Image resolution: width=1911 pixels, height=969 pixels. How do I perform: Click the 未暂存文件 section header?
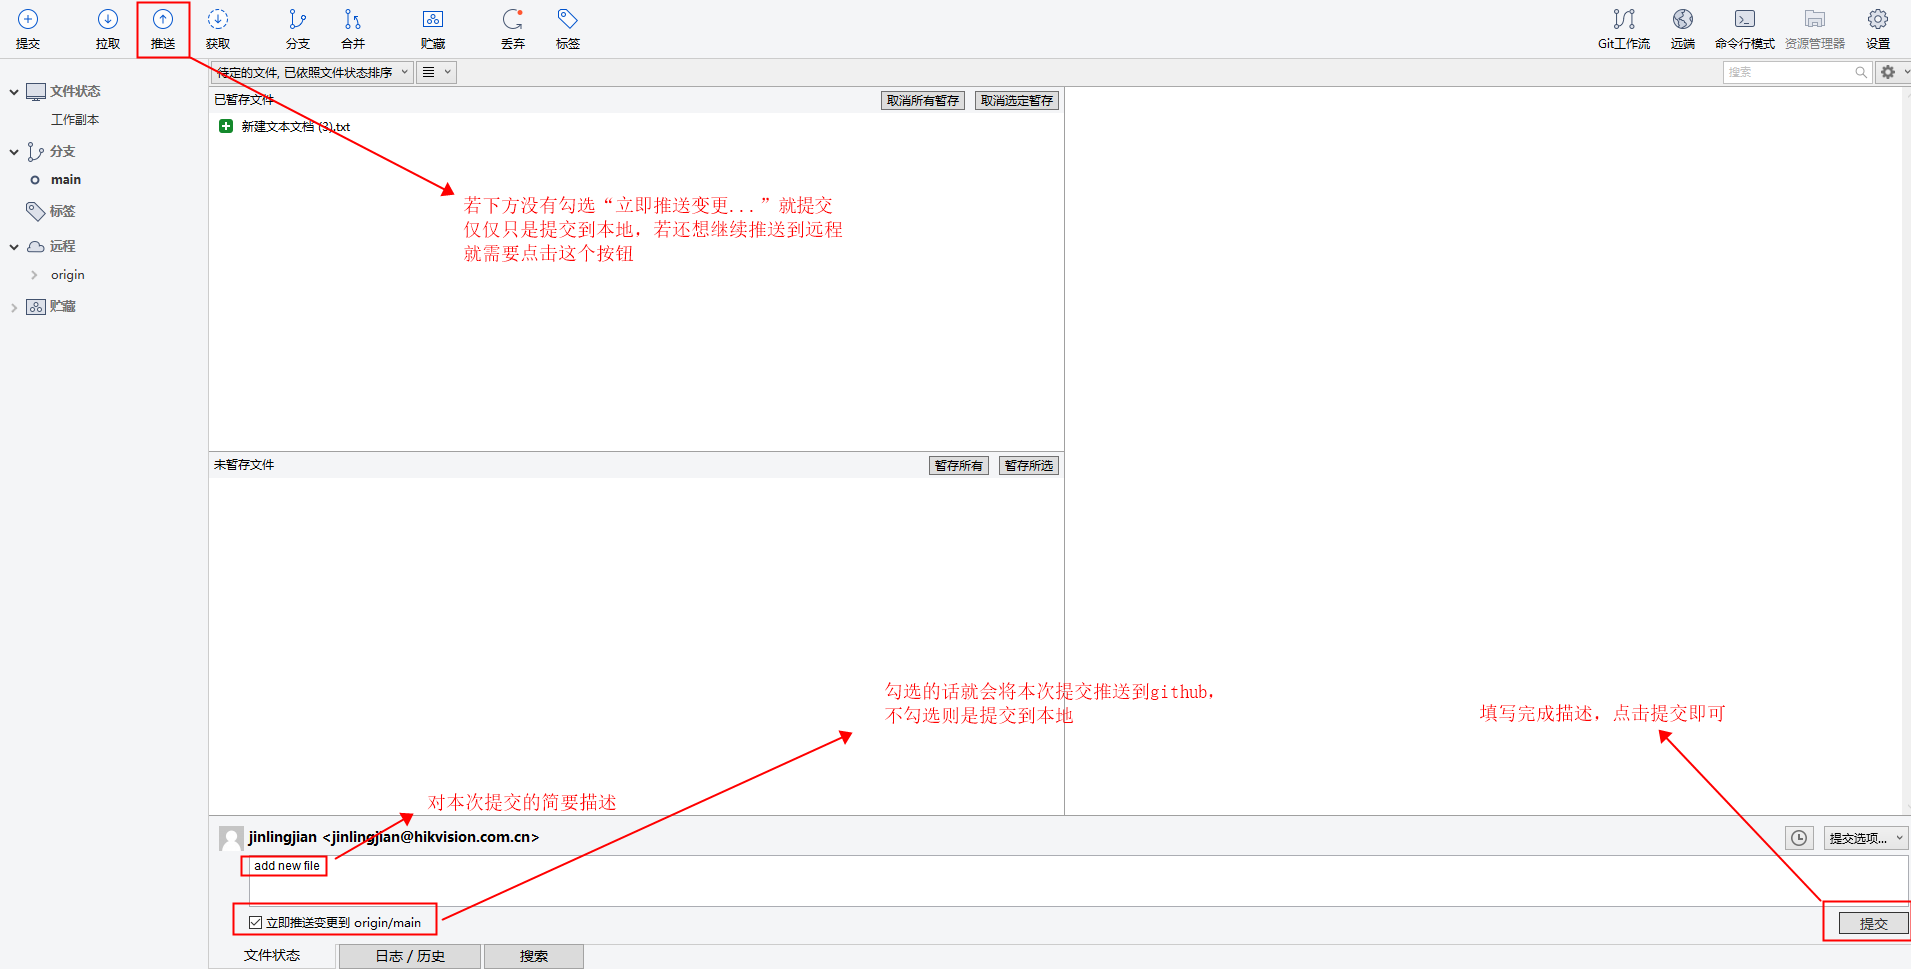244,465
